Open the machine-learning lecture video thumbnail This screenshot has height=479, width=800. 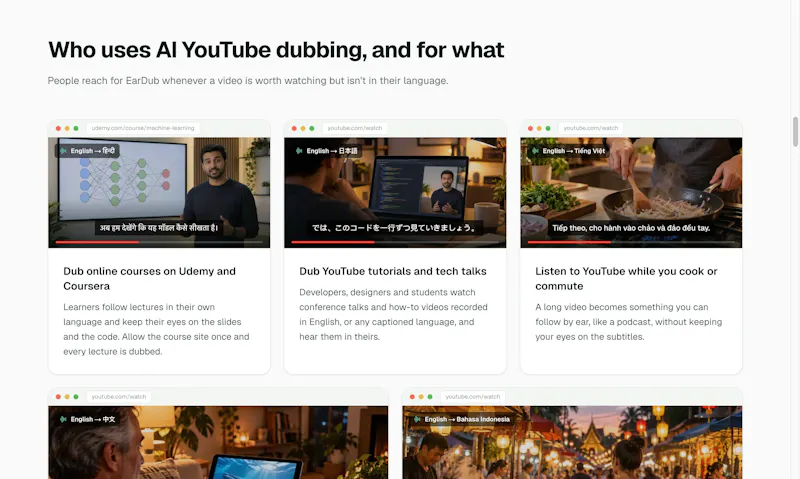tap(159, 192)
